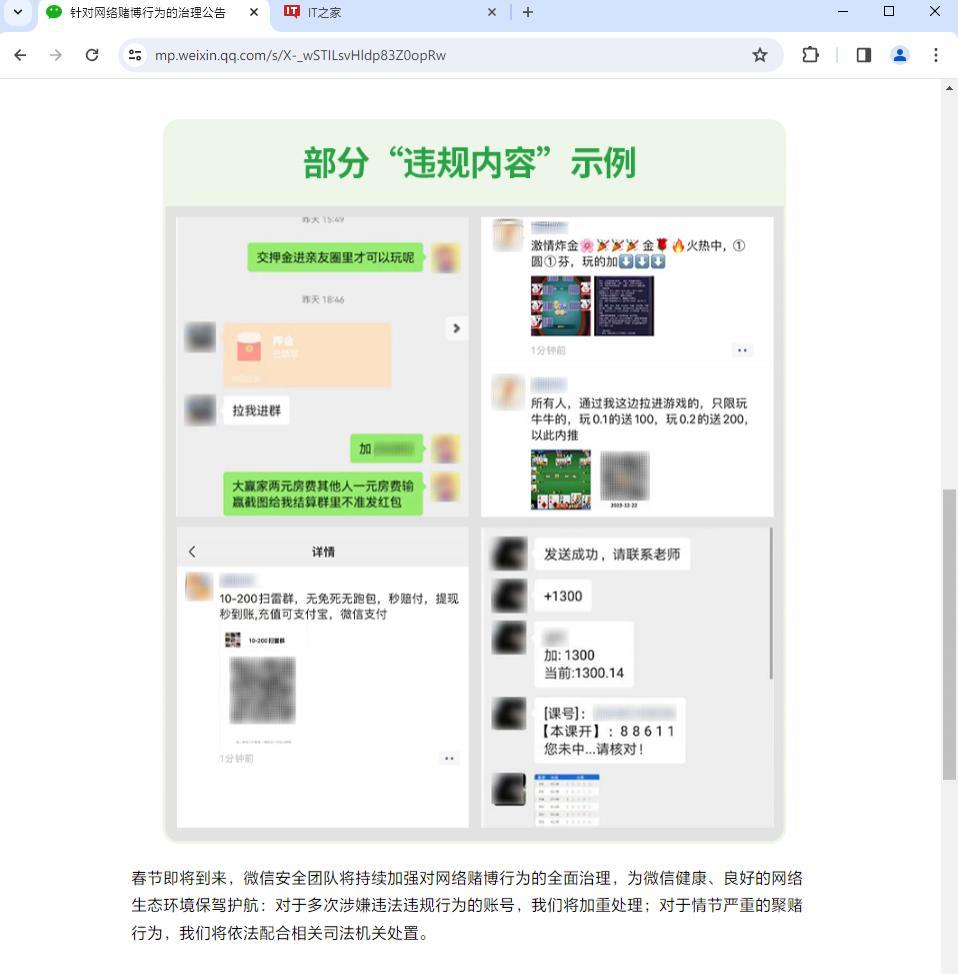Open the side panel icon

pyautogui.click(x=862, y=55)
